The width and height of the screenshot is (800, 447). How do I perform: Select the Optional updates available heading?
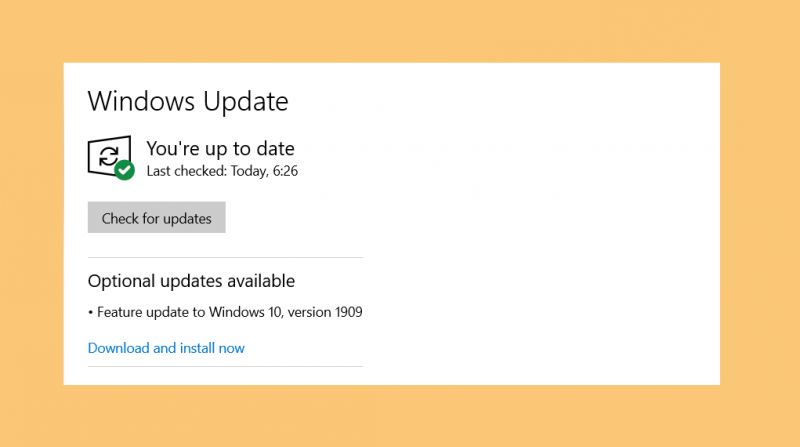191,281
